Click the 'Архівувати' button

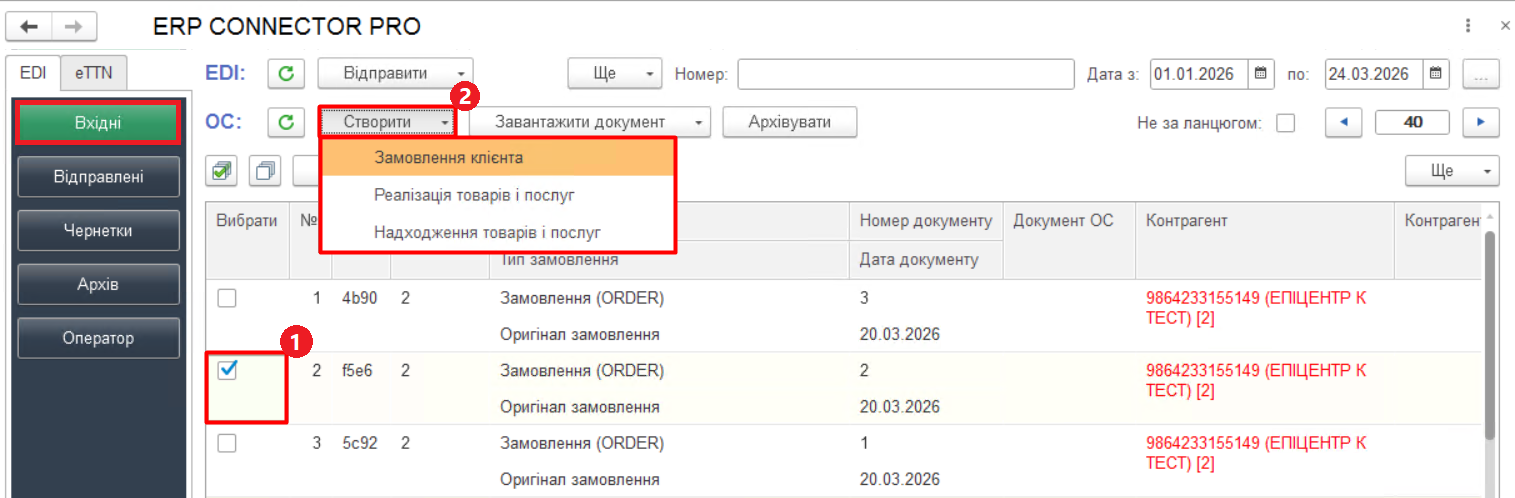click(x=790, y=122)
